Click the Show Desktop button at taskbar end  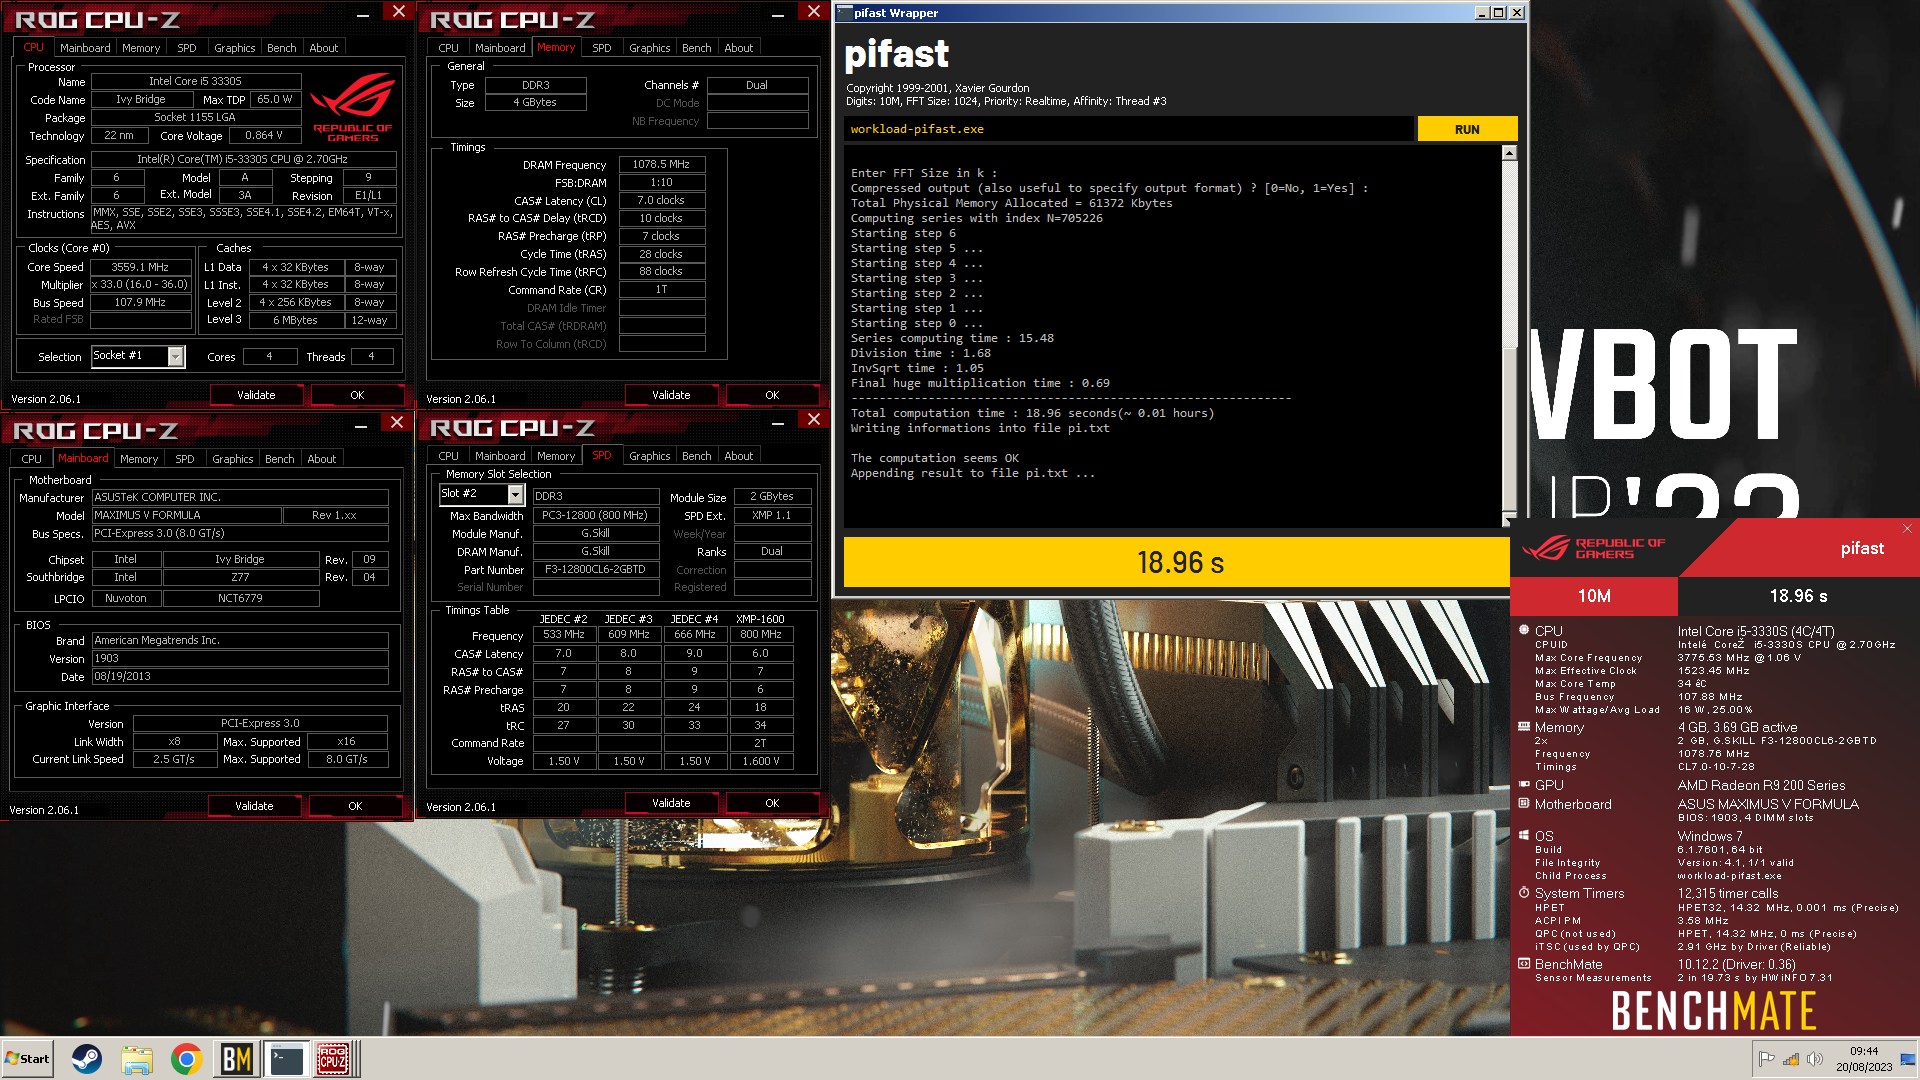tap(1908, 1059)
